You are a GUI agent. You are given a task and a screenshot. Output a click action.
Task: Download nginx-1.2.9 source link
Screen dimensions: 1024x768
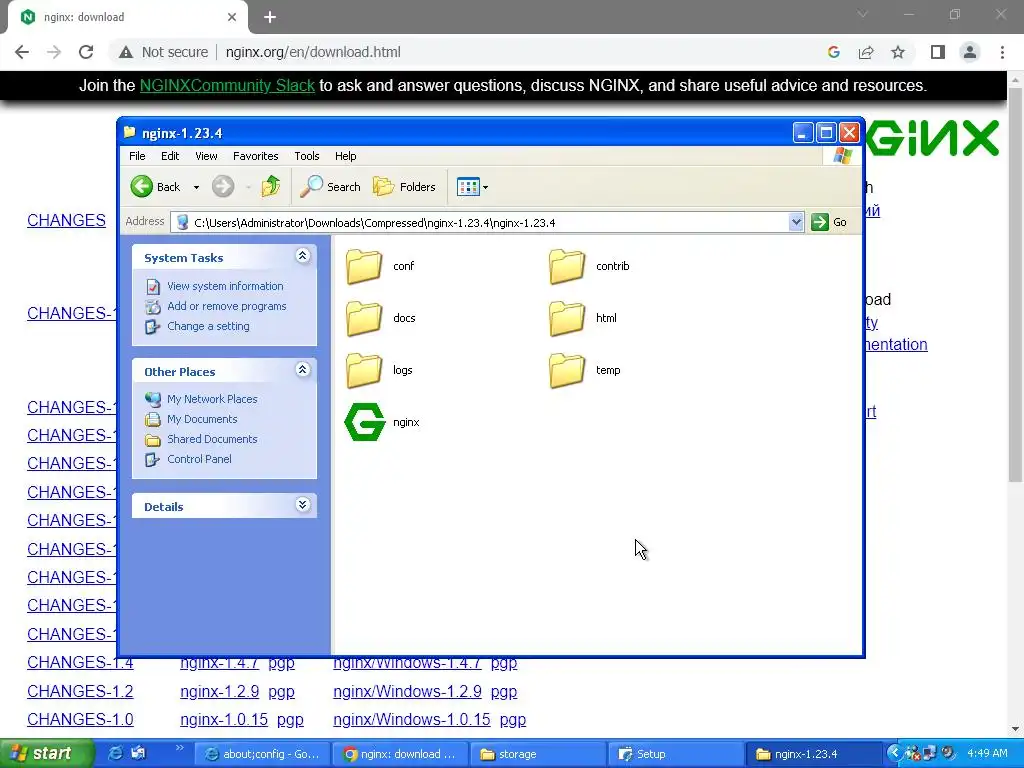click(219, 691)
